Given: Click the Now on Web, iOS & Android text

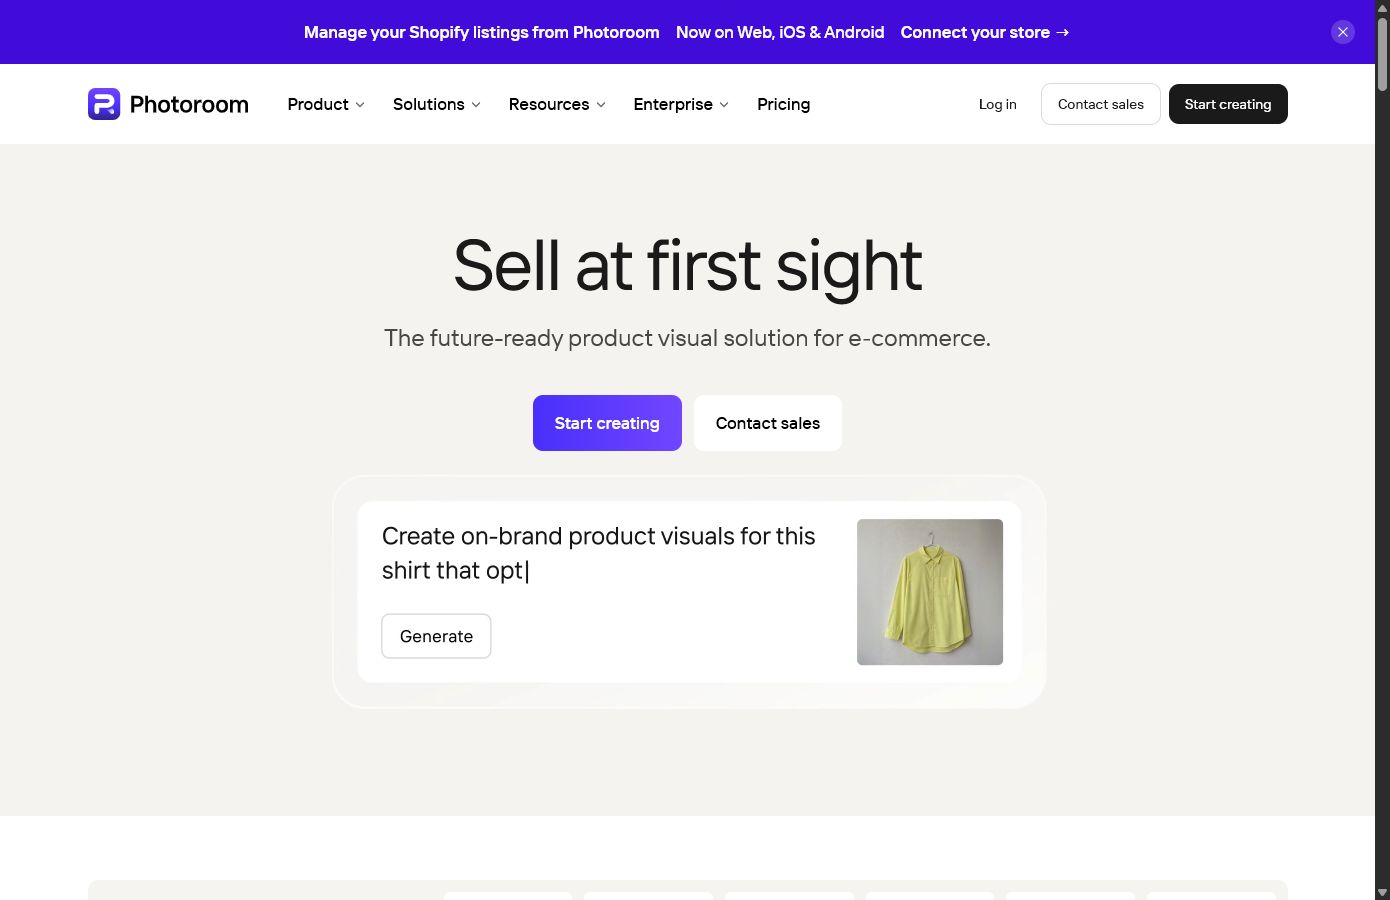Looking at the screenshot, I should coord(780,32).
